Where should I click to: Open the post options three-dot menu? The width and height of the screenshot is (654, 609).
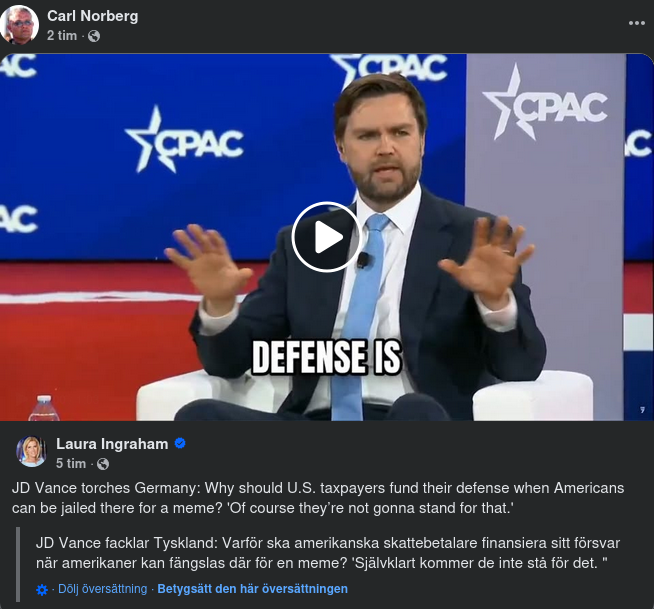(637, 23)
